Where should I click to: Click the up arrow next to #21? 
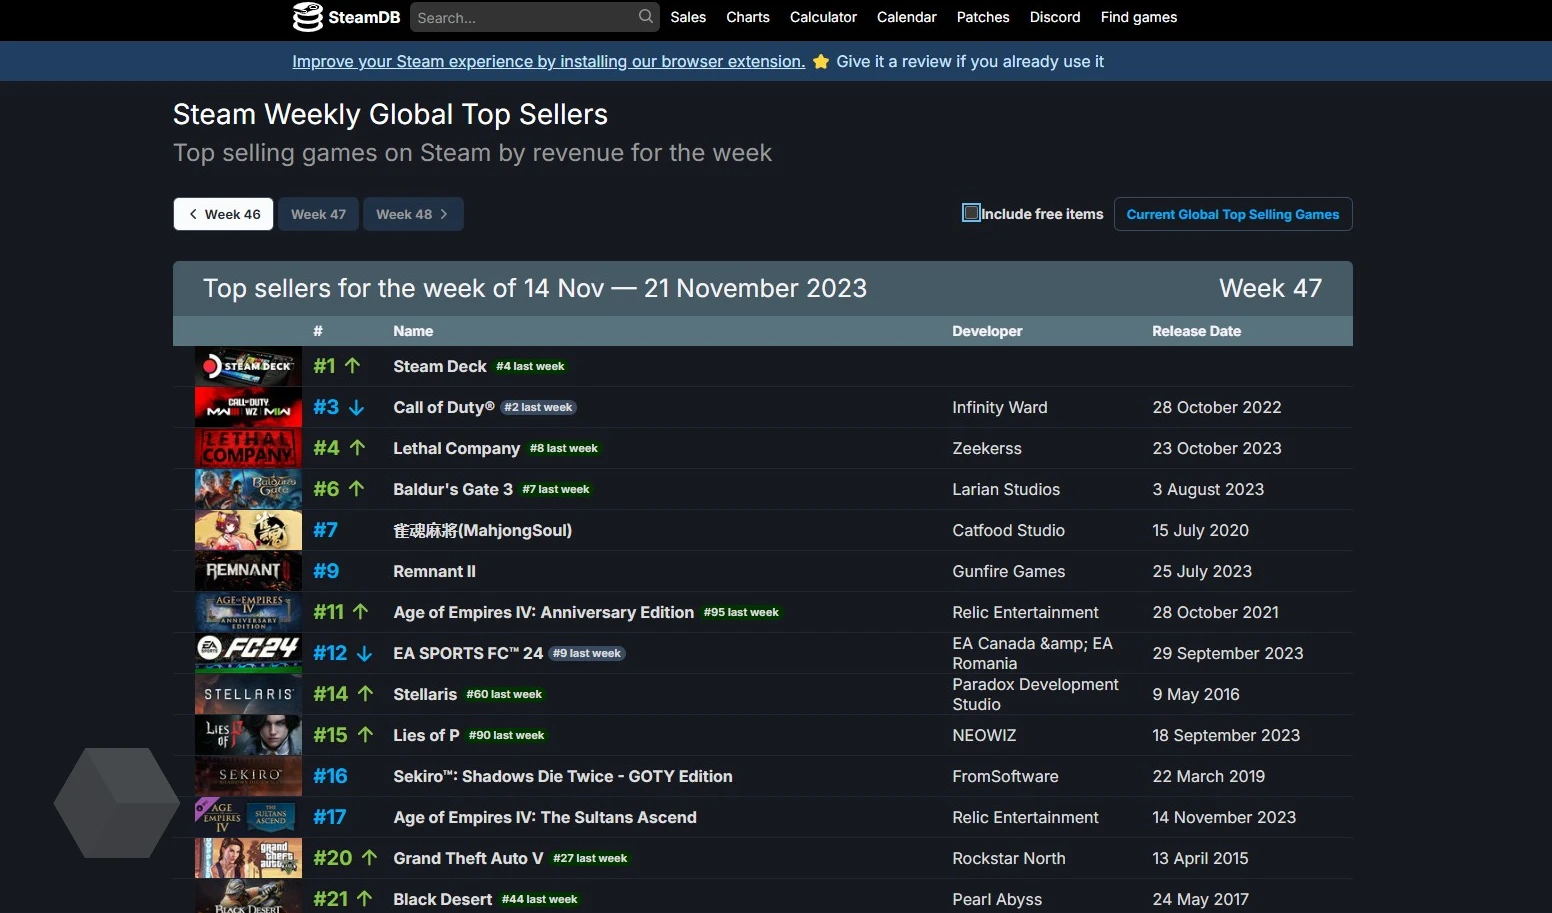(x=364, y=899)
